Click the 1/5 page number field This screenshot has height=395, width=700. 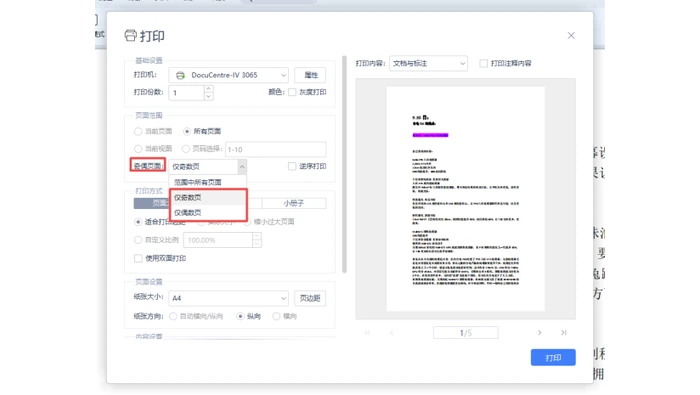465,333
